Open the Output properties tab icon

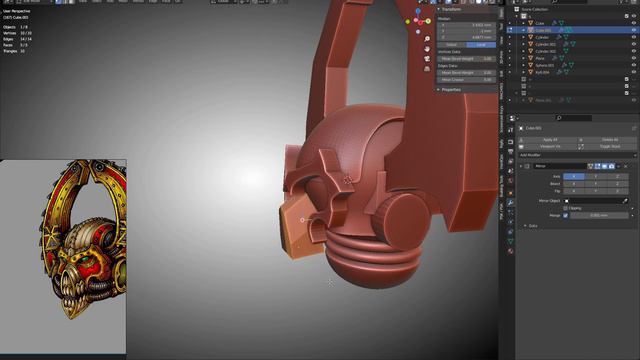[511, 151]
